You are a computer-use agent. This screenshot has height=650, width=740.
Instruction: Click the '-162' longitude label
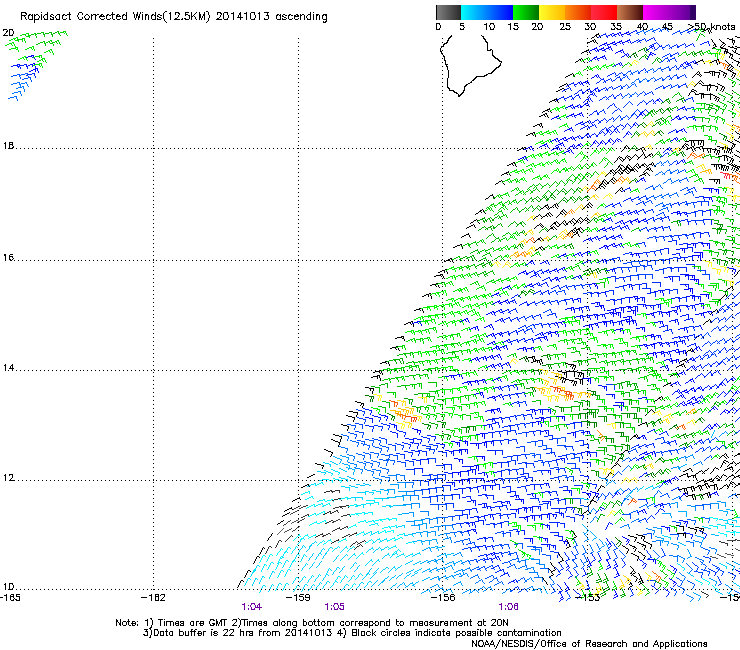coord(153,598)
